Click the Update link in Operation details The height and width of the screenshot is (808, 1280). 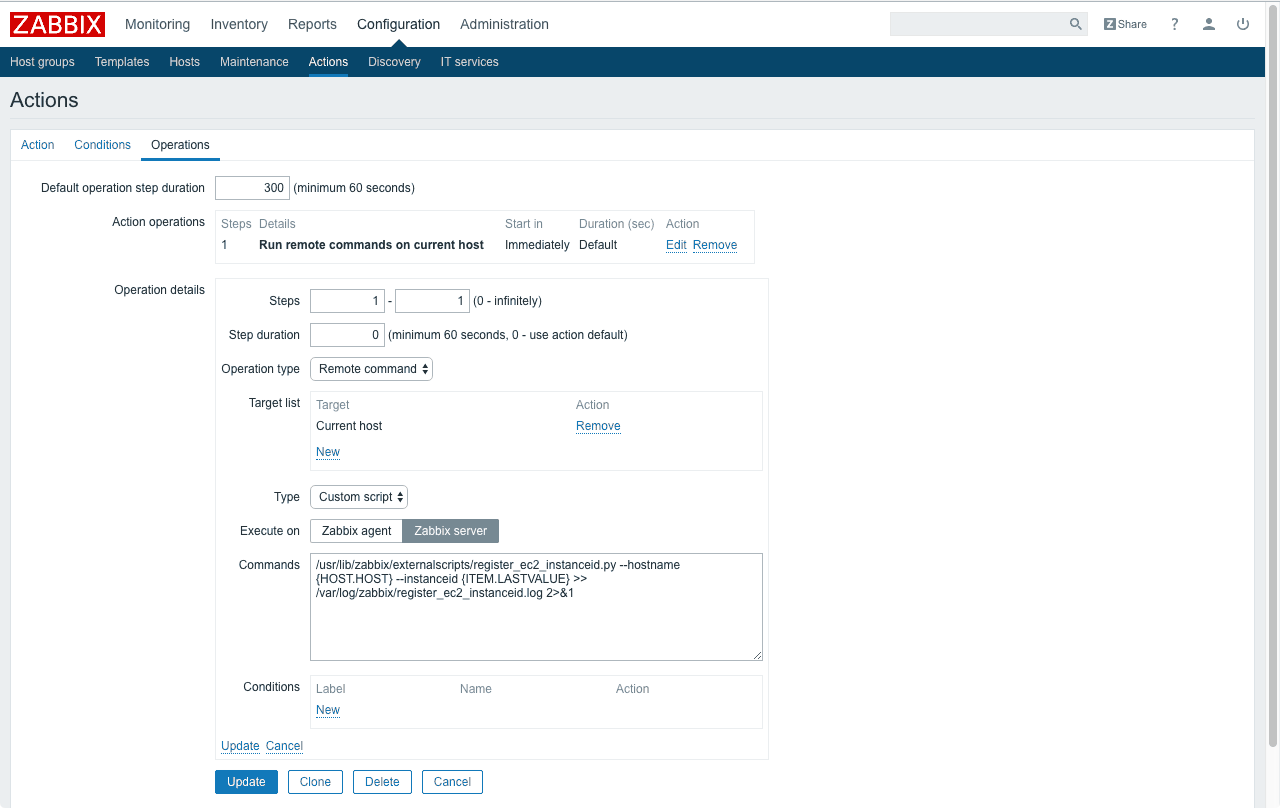(x=240, y=746)
